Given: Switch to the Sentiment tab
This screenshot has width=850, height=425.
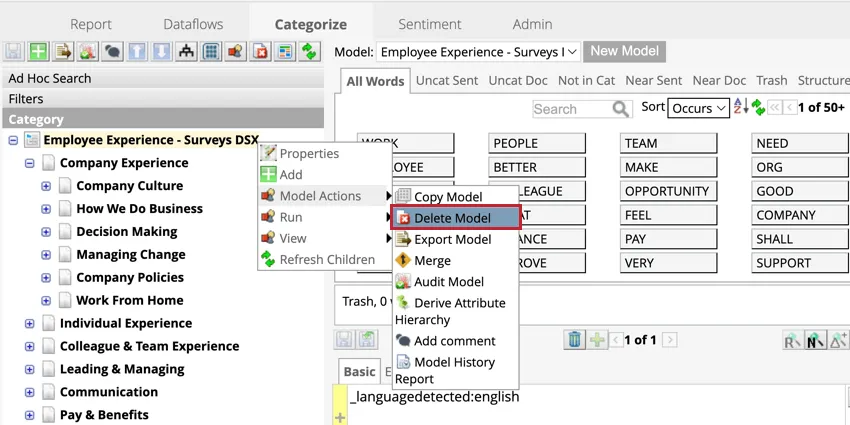Looking at the screenshot, I should [x=430, y=24].
